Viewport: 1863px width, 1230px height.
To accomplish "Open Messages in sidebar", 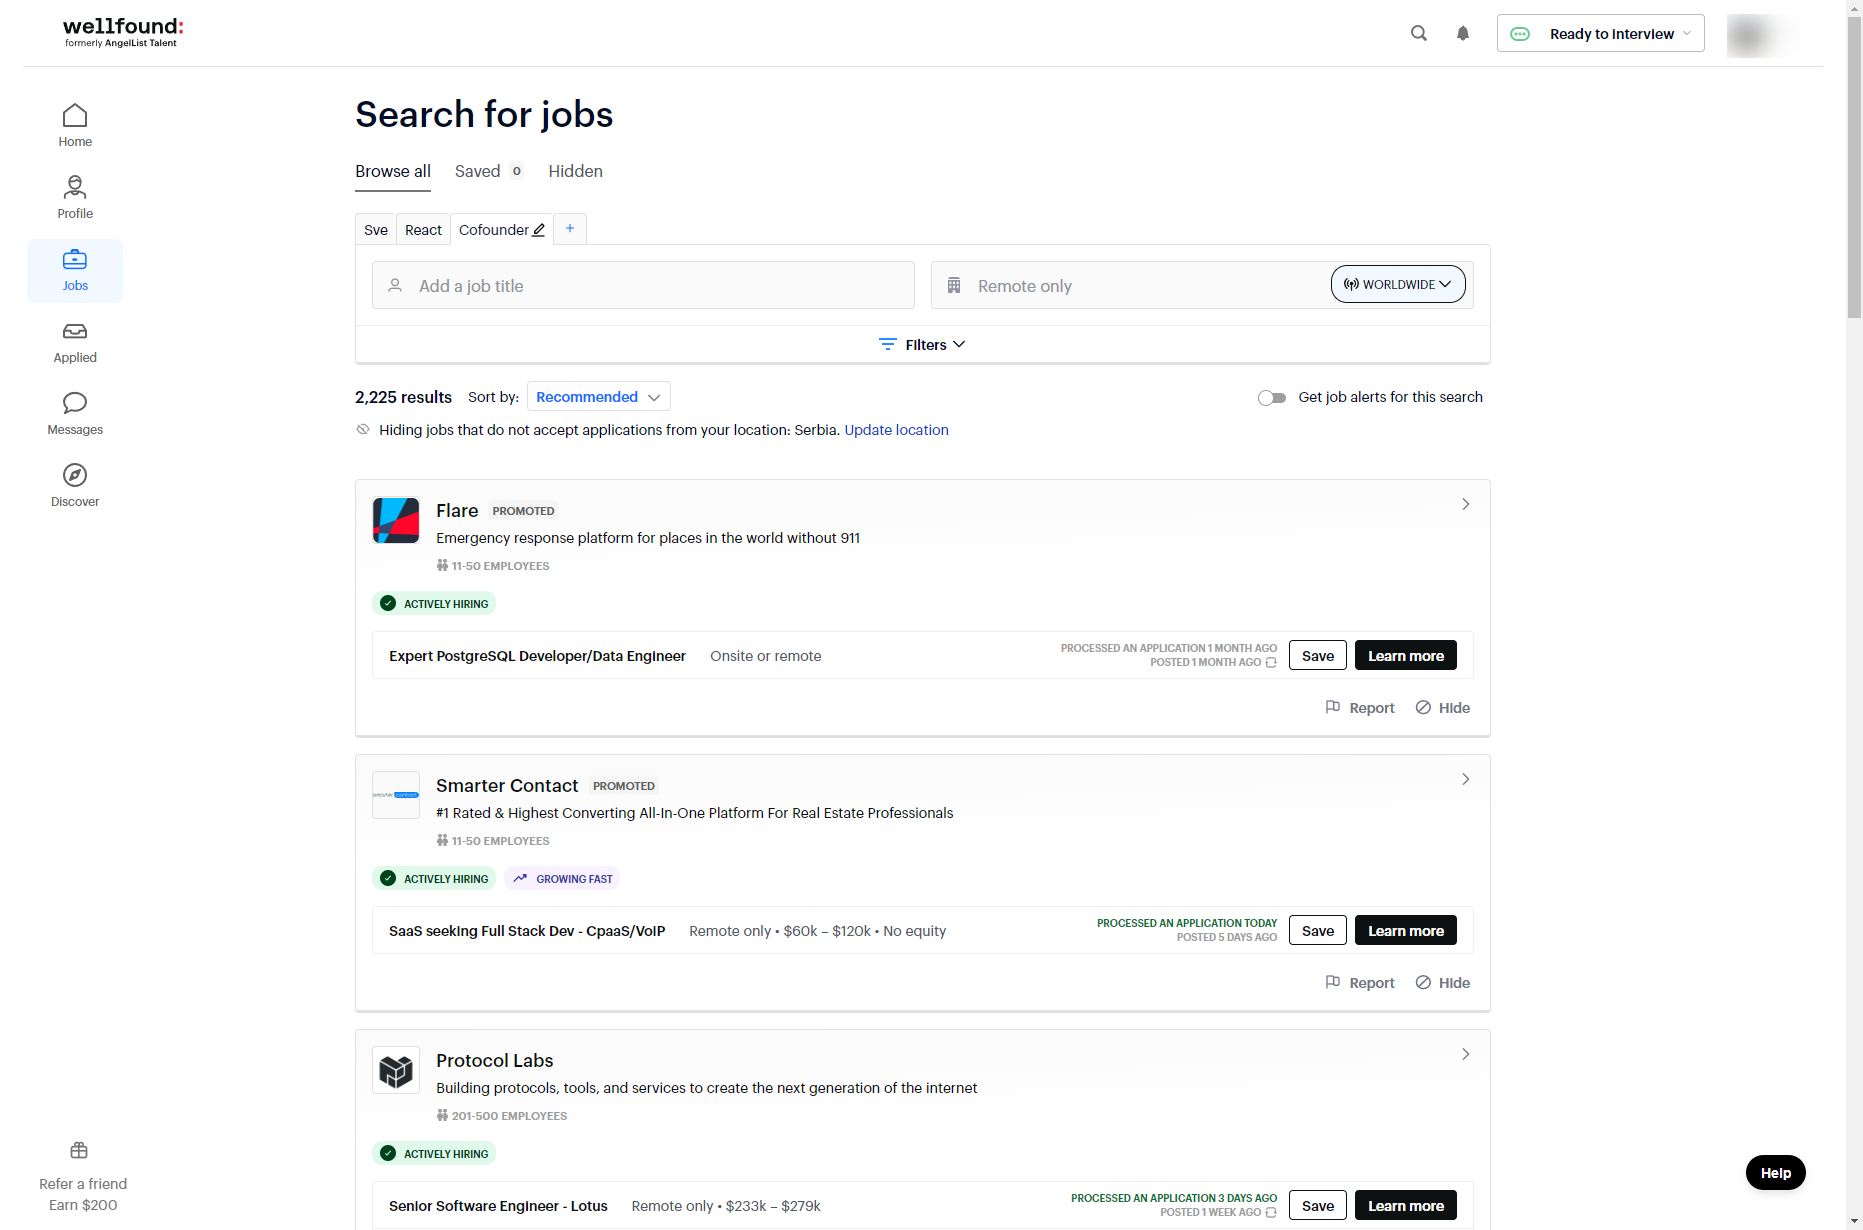I will (75, 414).
